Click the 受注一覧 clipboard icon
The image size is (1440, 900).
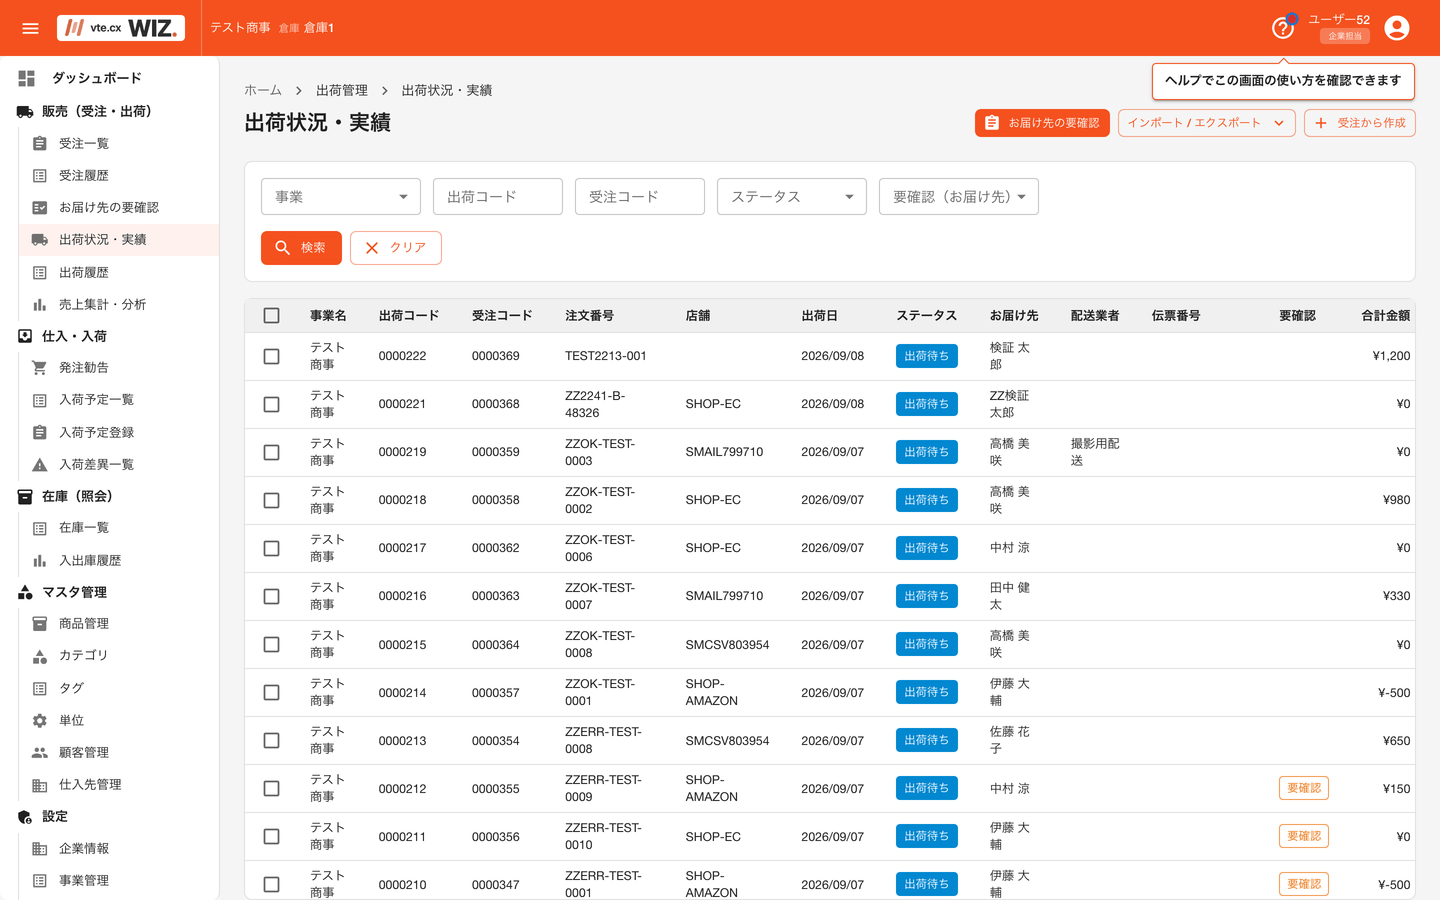pos(40,143)
